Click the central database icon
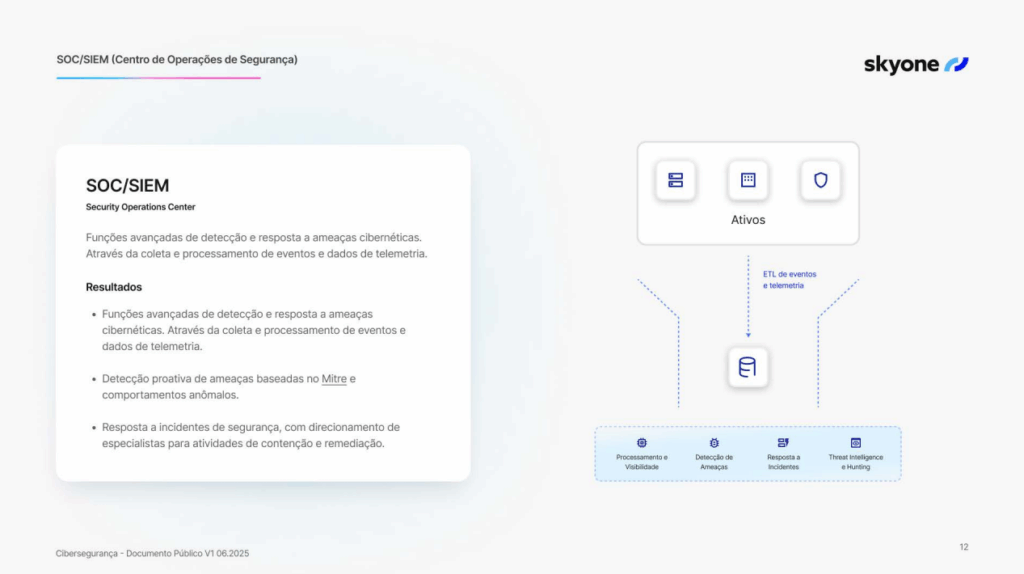 (x=748, y=367)
